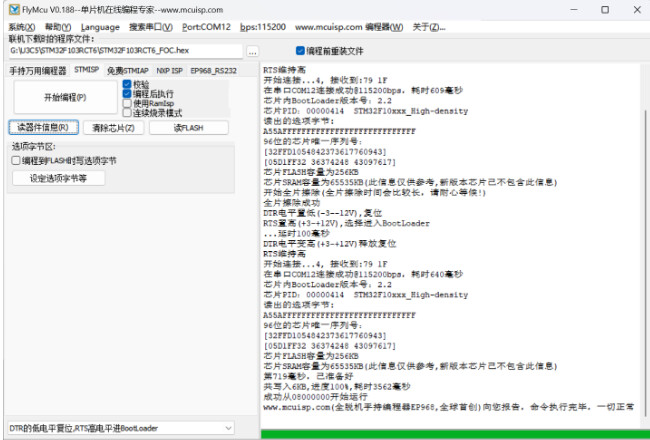Switch to 免费STMIAP tab
Viewport: 650px width, 440px height.
(x=128, y=70)
